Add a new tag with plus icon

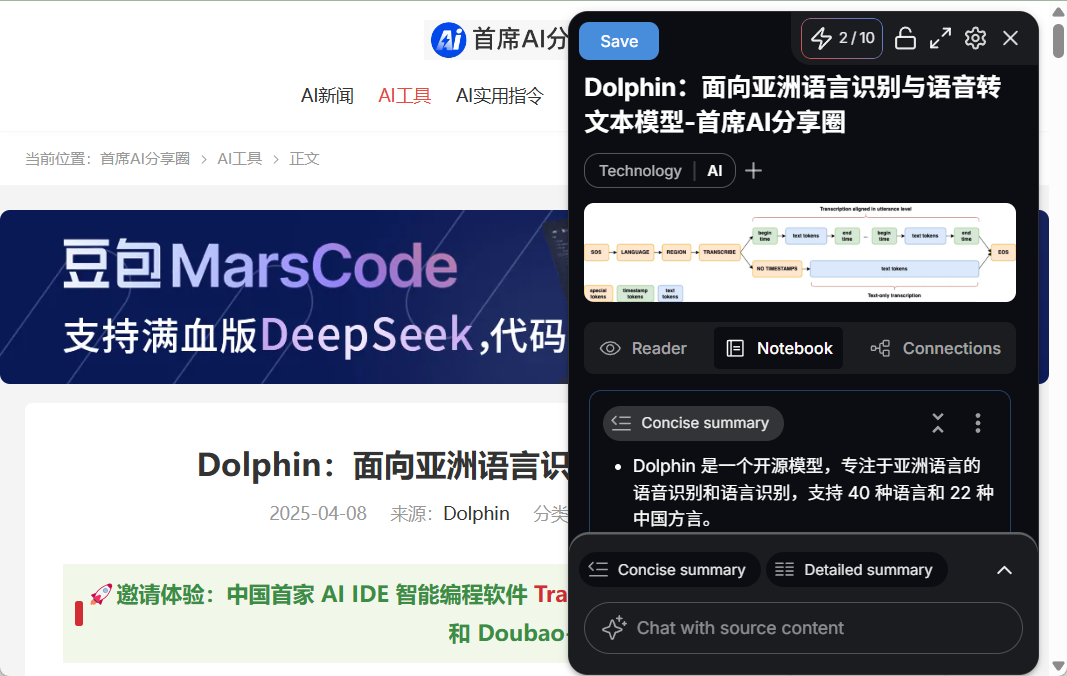point(753,171)
